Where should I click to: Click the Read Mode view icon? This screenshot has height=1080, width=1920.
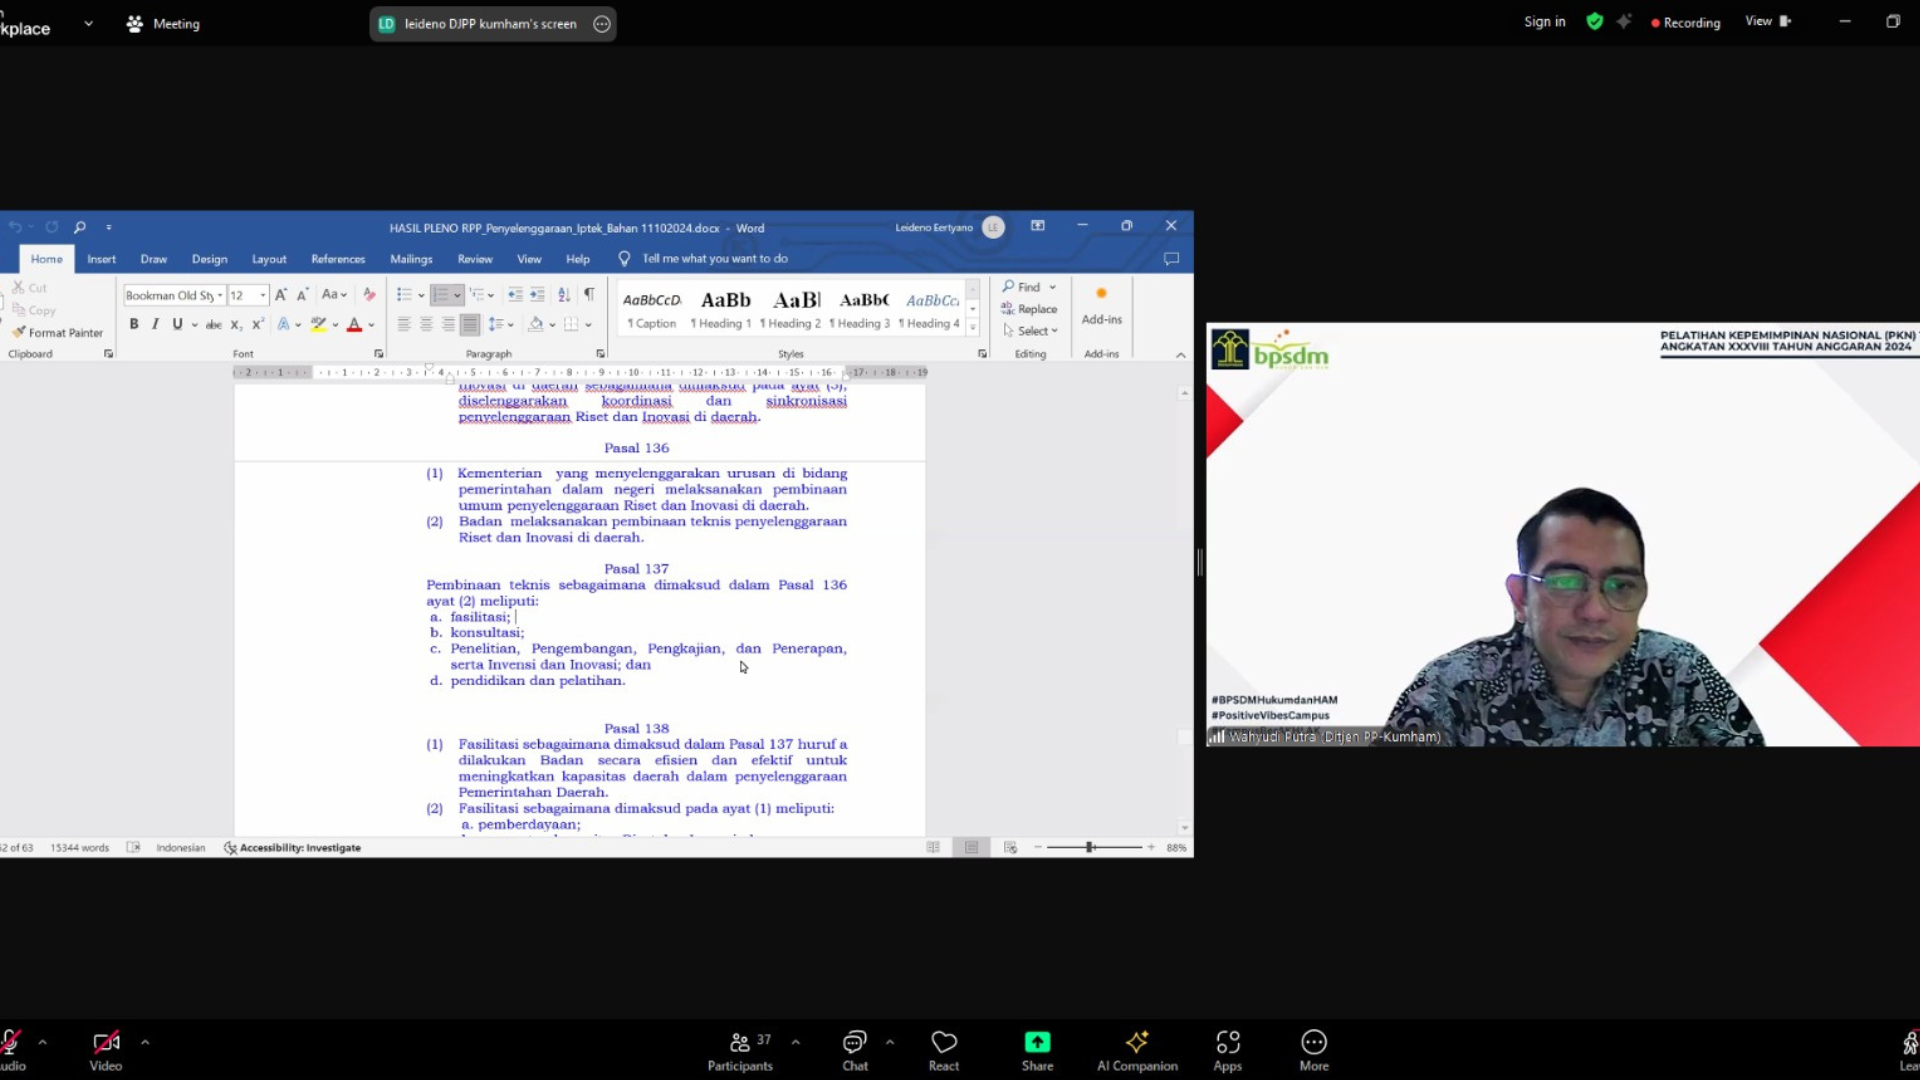tap(933, 847)
